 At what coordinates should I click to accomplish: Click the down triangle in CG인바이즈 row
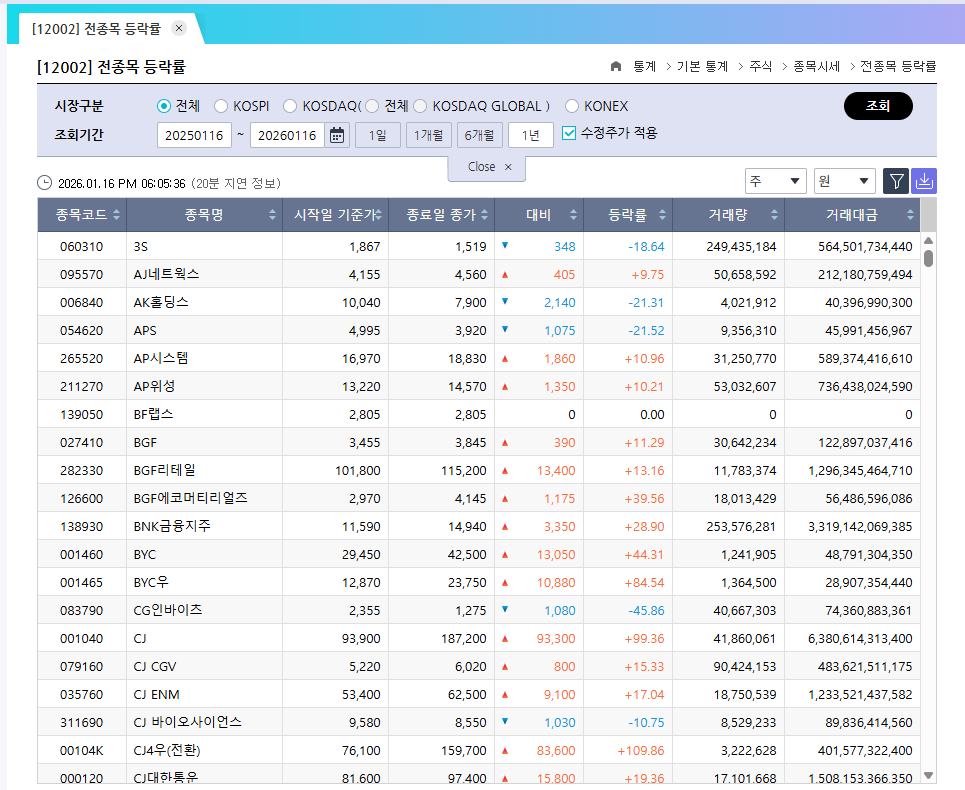[x=505, y=610]
